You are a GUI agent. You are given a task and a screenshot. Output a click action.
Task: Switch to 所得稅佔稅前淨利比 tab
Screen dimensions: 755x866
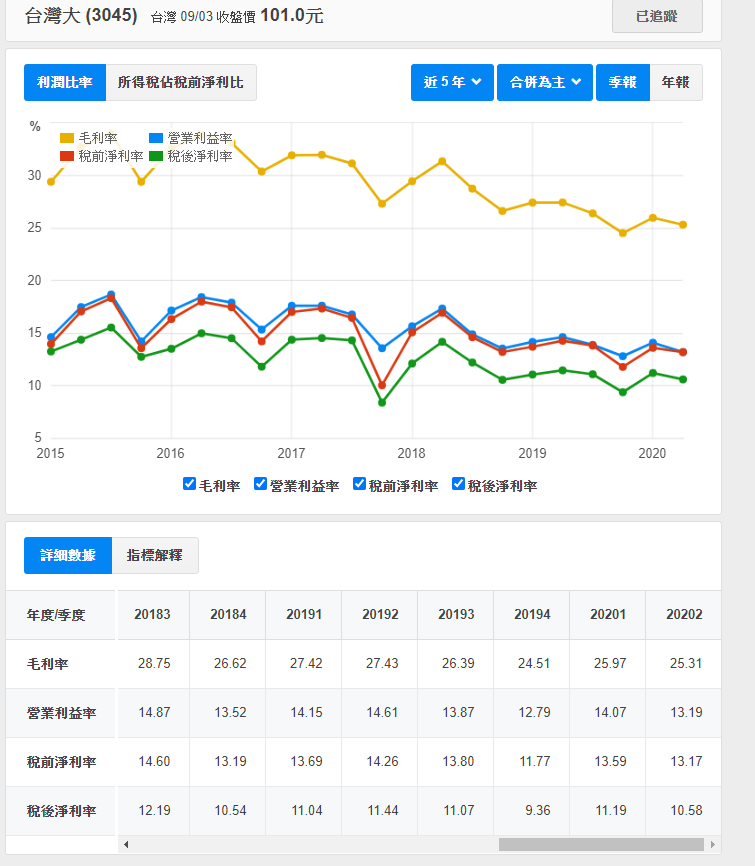coord(181,82)
